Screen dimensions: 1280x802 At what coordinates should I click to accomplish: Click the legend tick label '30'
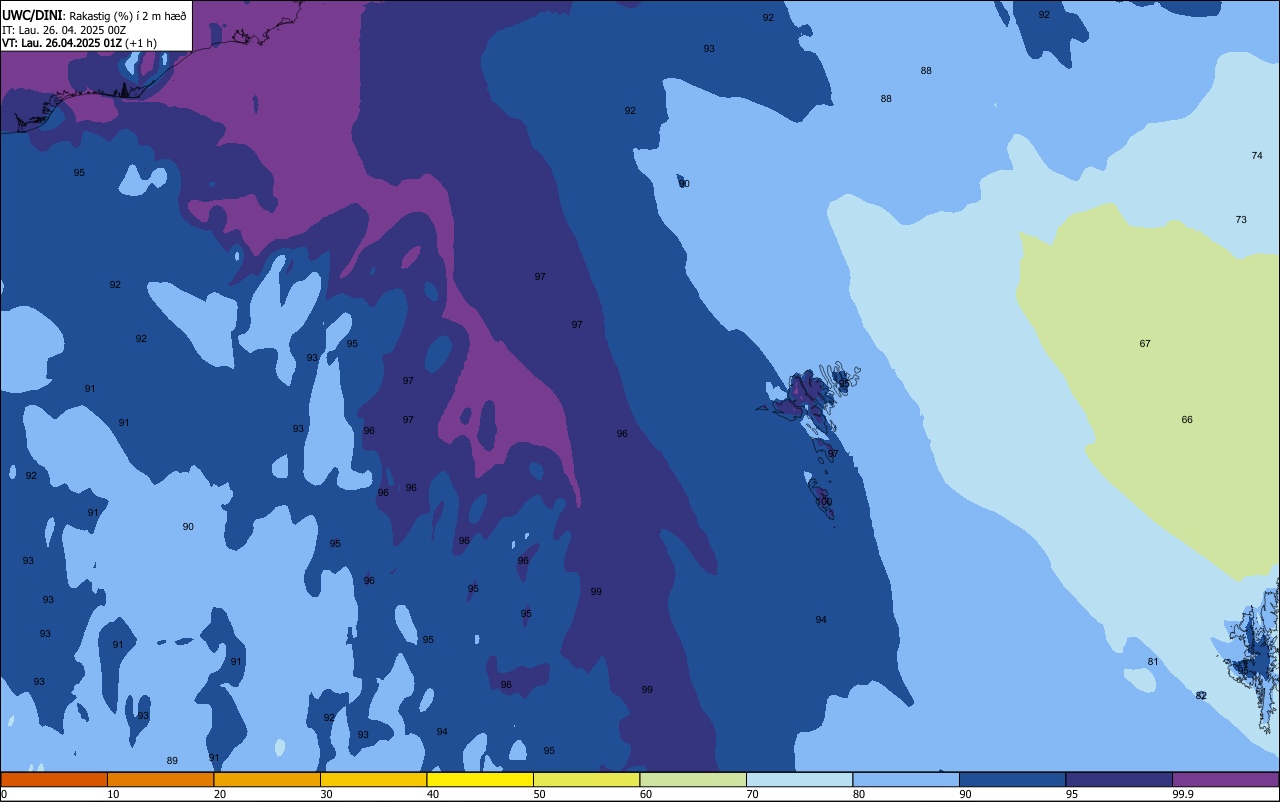326,794
